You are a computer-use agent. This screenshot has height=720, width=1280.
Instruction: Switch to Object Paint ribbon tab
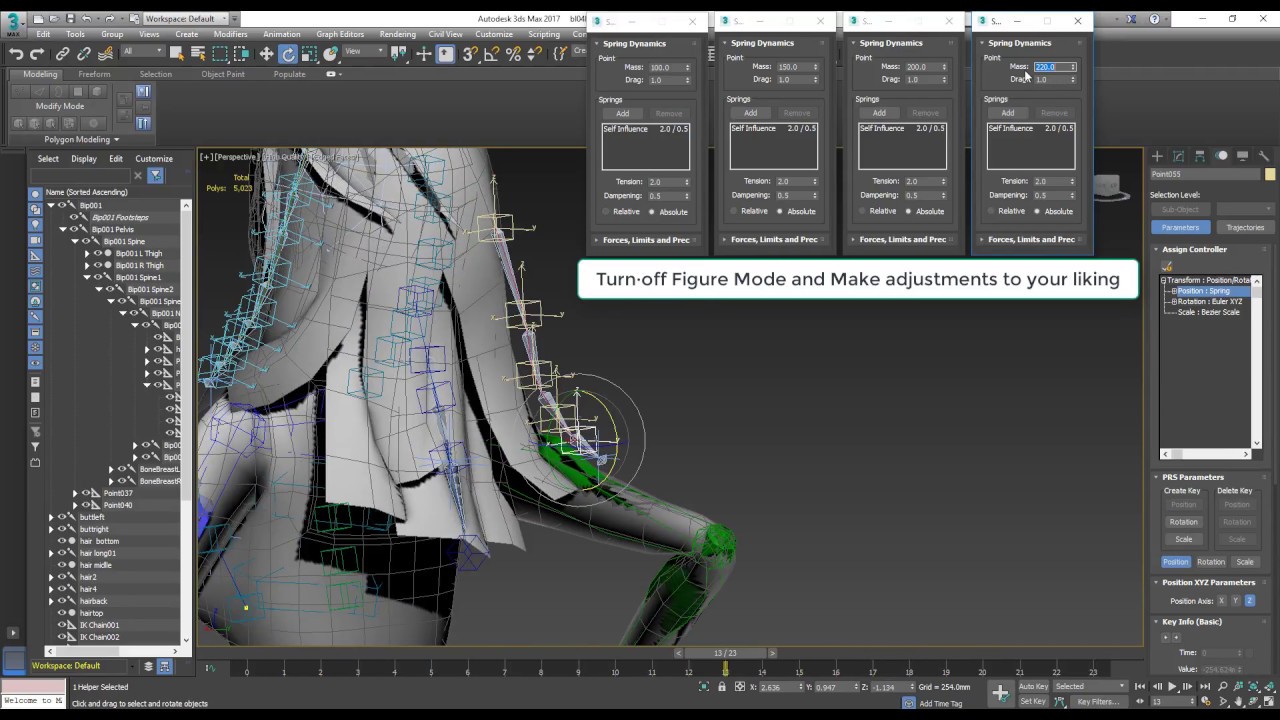click(223, 74)
